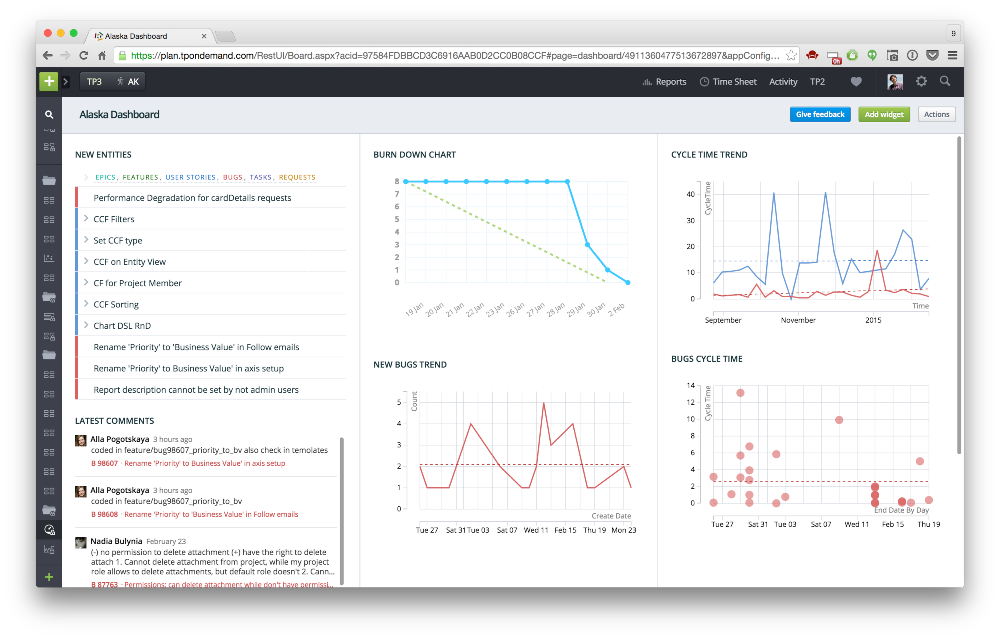Click the last burn down point at 2 Feb
The width and height of the screenshot is (1000, 639).
click(628, 283)
